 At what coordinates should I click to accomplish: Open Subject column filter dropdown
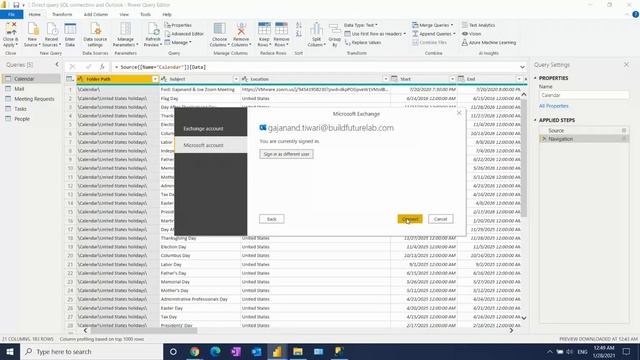coord(236,79)
